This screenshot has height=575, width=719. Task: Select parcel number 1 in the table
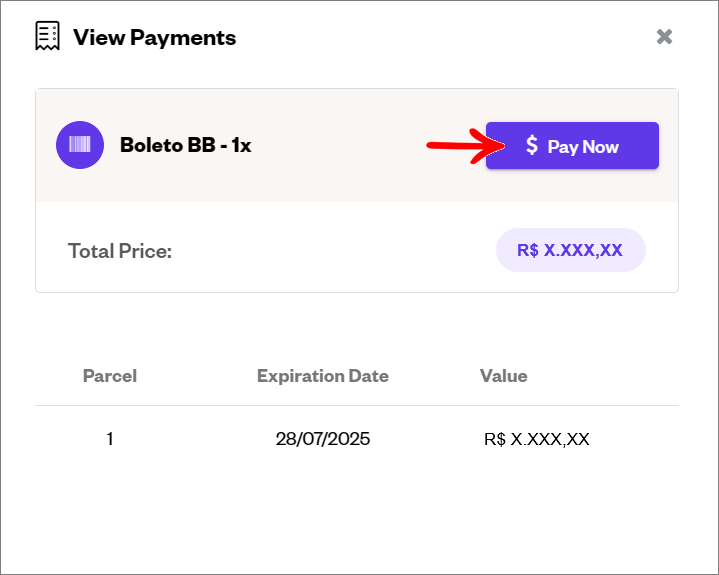coord(110,438)
